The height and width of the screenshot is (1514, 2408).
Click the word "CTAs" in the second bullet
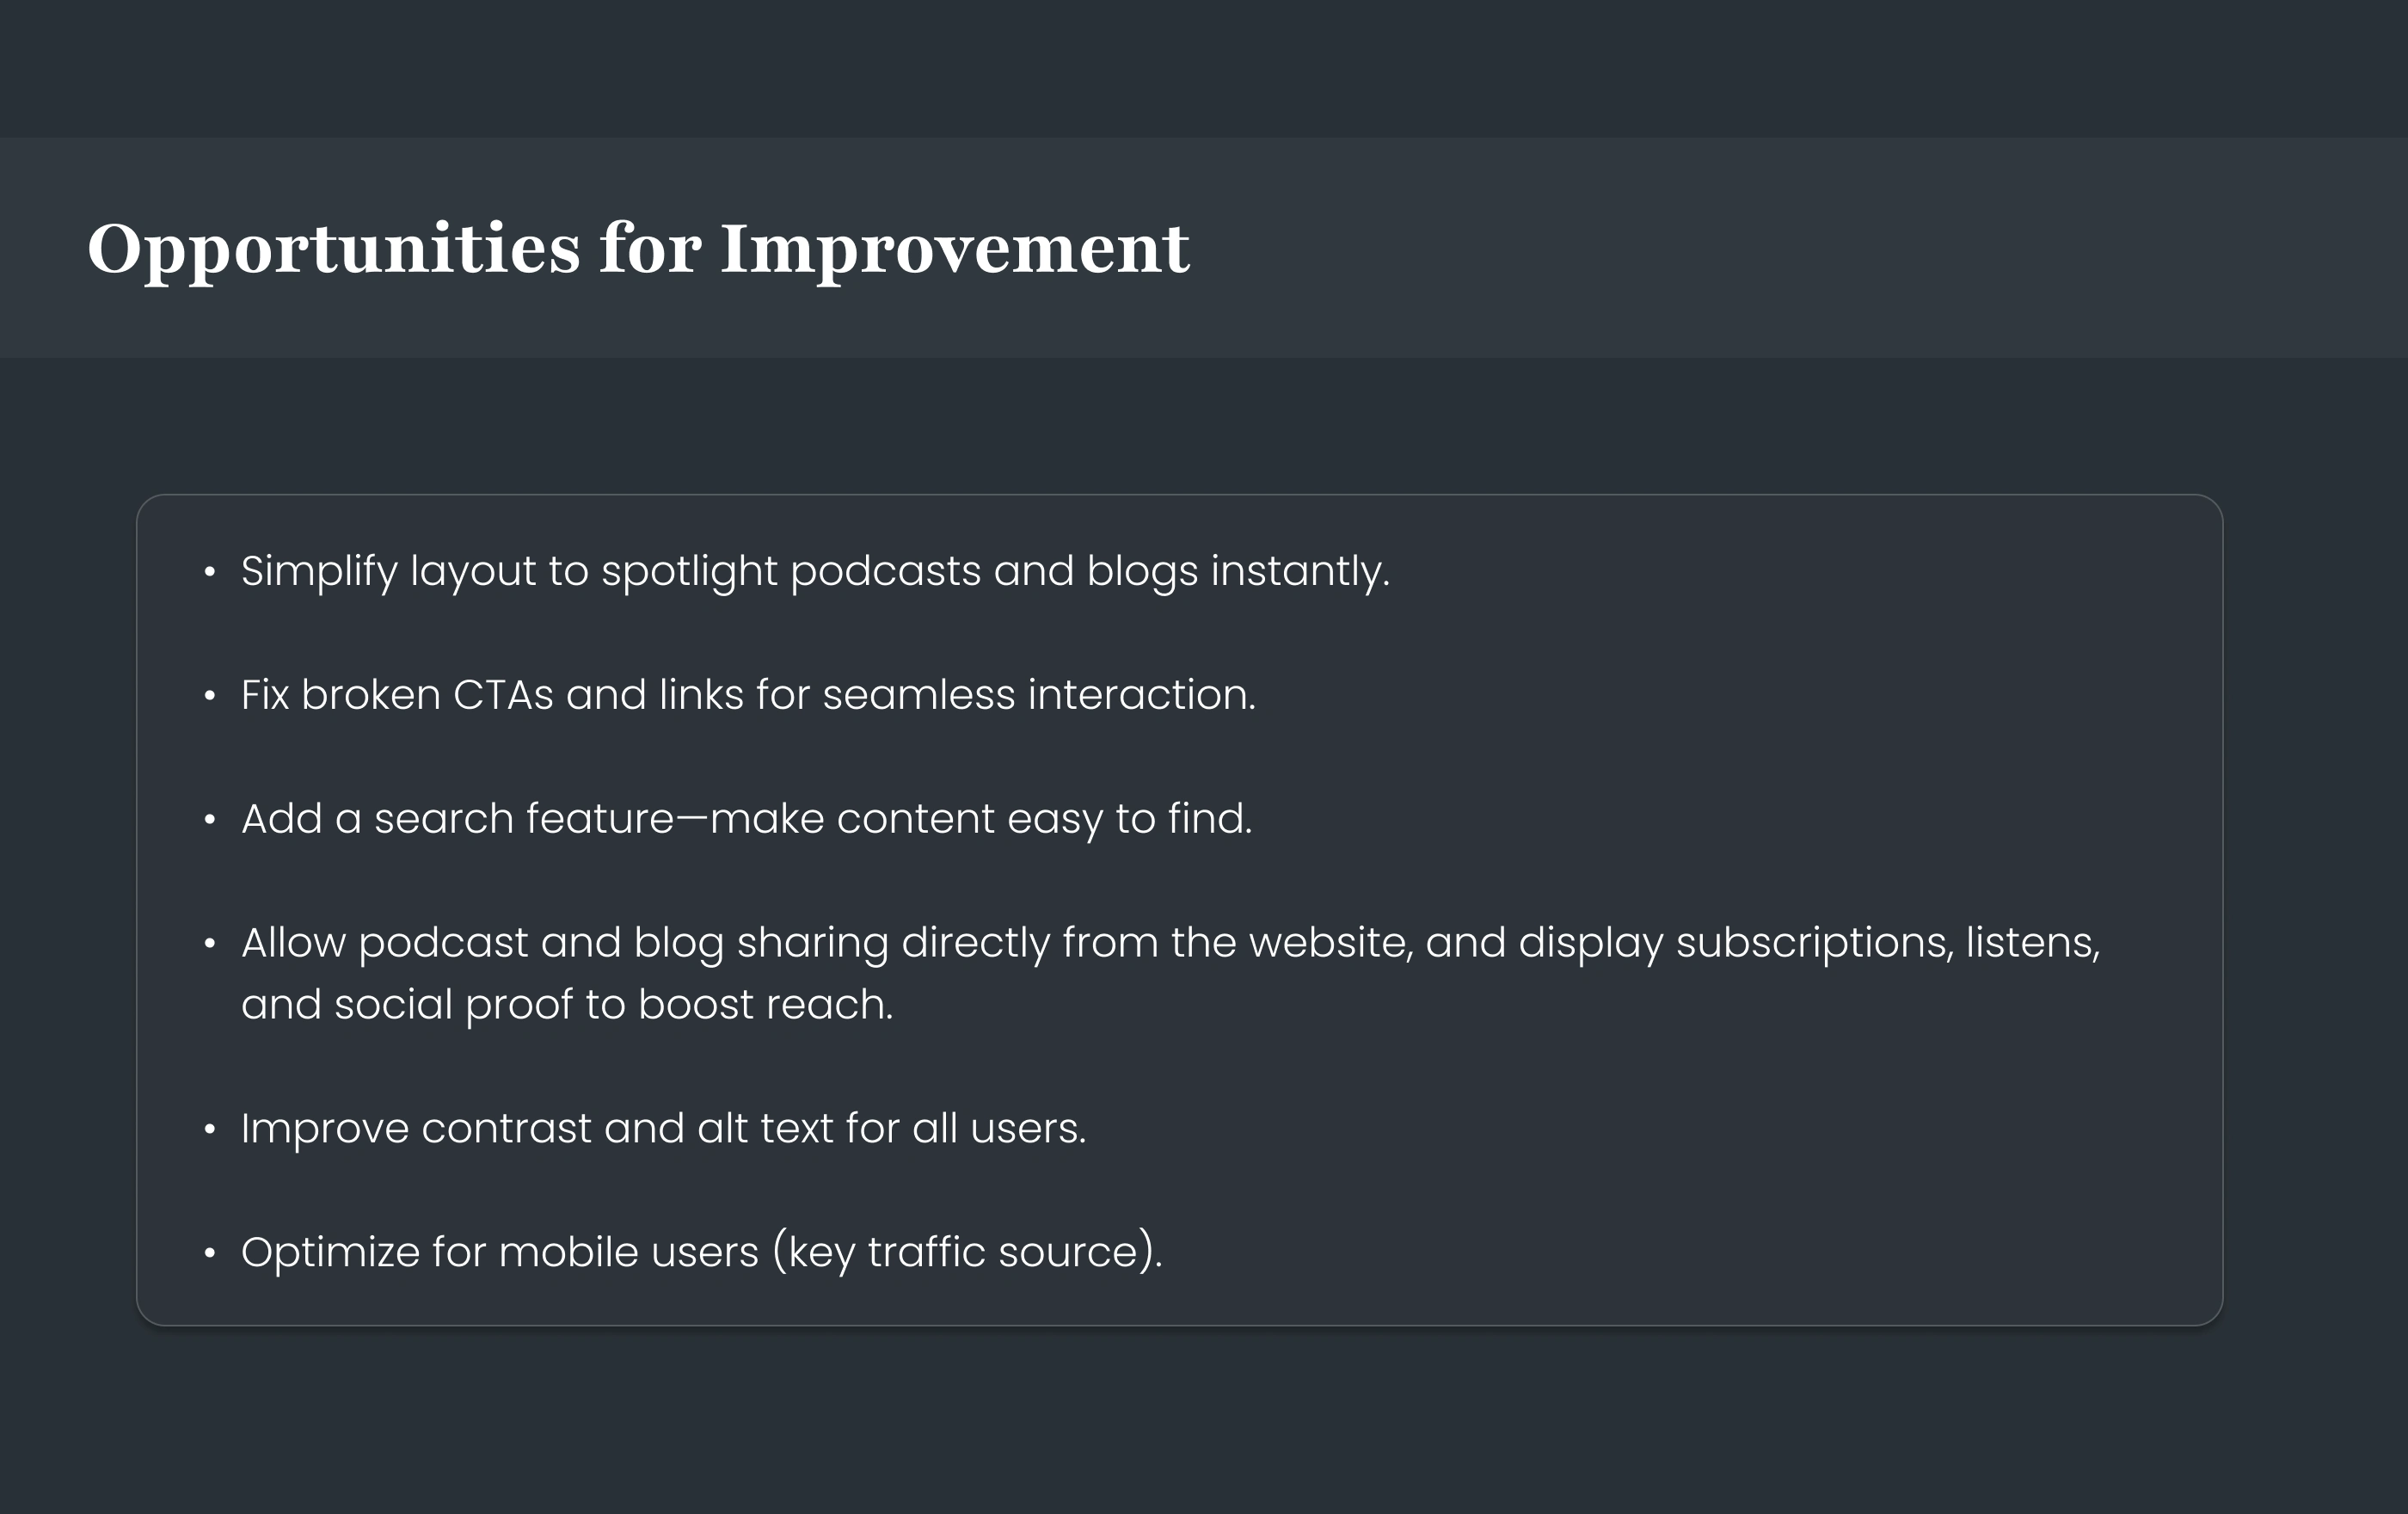[503, 695]
